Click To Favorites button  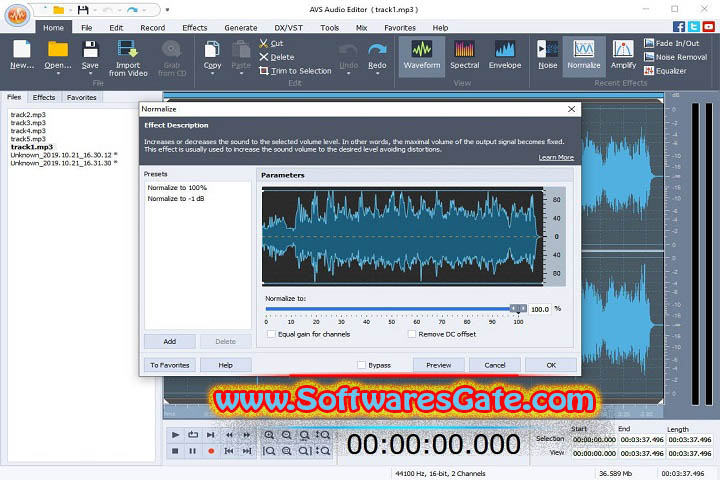coord(169,365)
